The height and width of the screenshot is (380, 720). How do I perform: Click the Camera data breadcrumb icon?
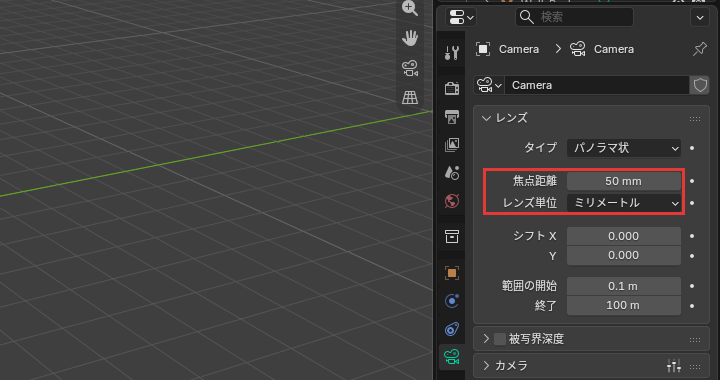578,49
